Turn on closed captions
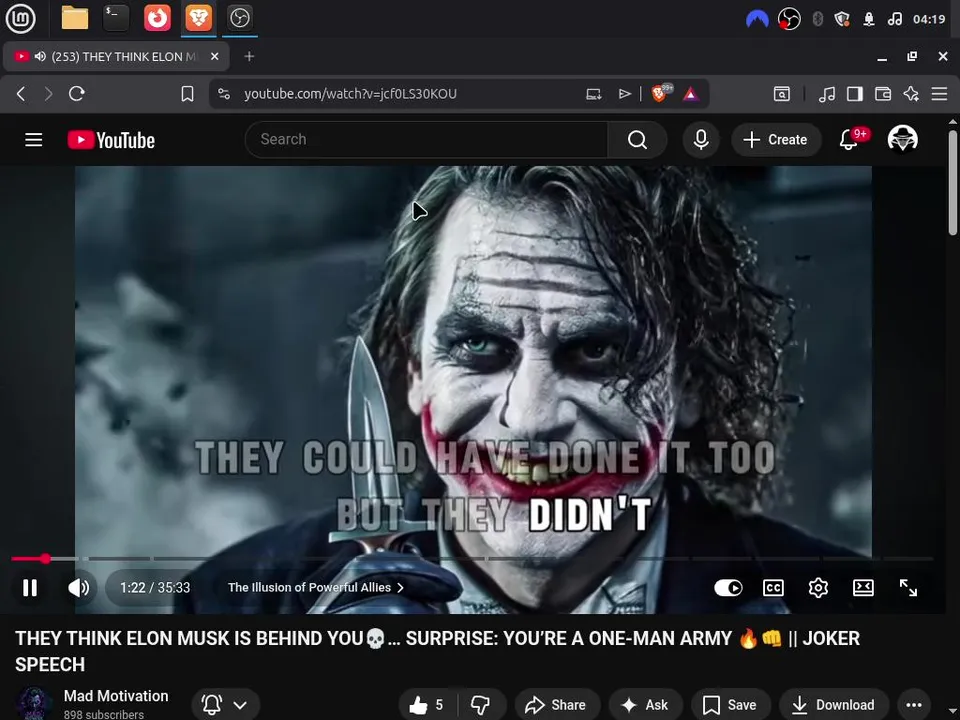The height and width of the screenshot is (720, 960). point(773,588)
